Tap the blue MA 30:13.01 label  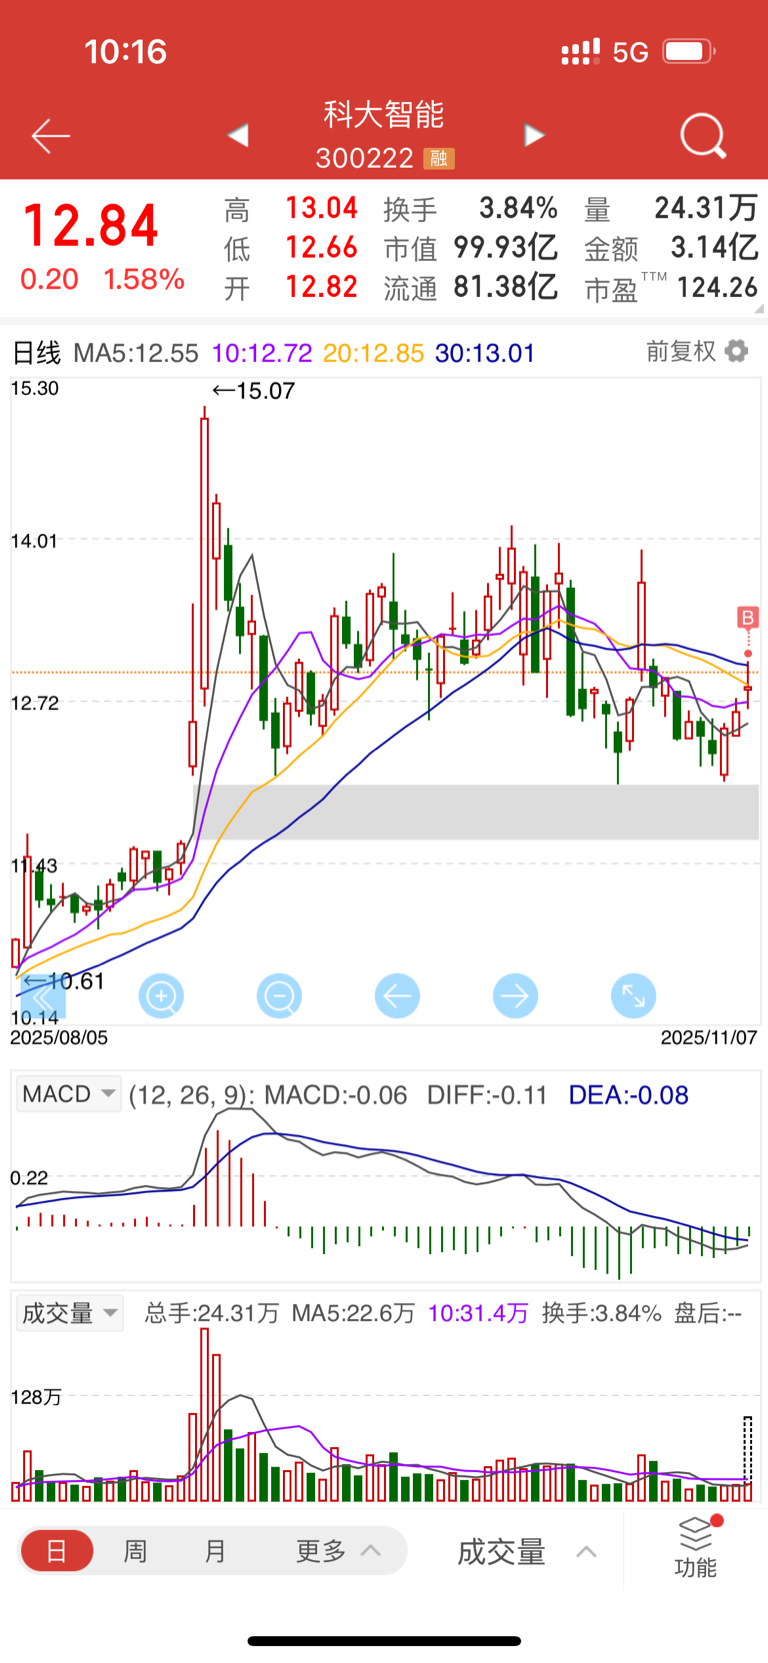click(x=485, y=353)
